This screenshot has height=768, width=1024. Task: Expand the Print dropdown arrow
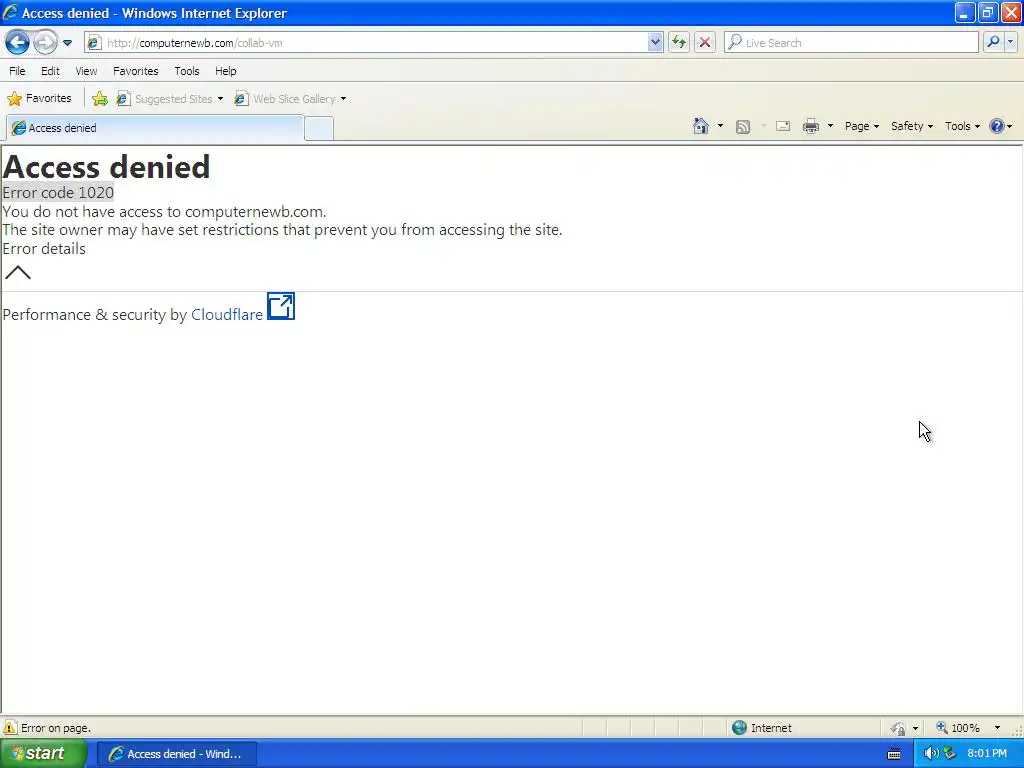pyautogui.click(x=830, y=126)
